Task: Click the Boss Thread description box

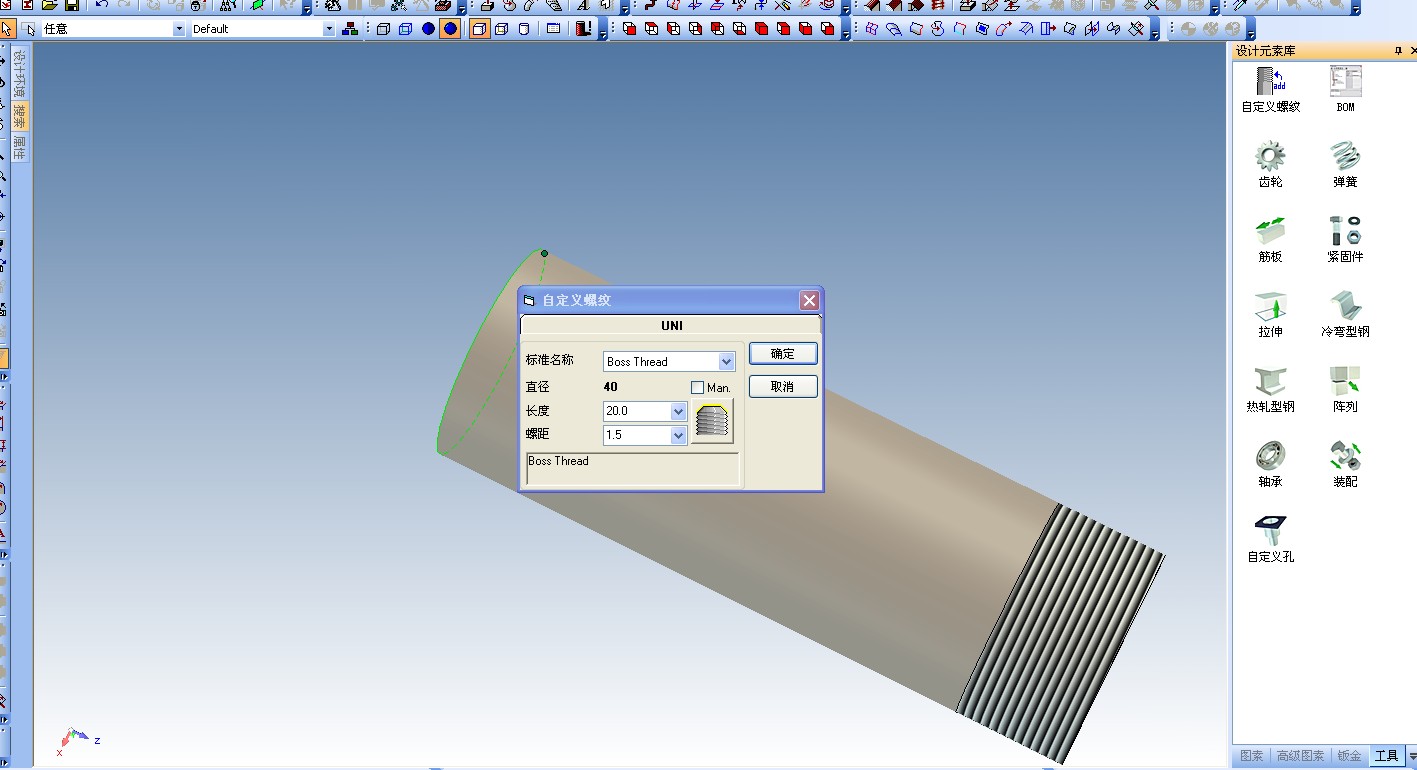Action: point(633,468)
